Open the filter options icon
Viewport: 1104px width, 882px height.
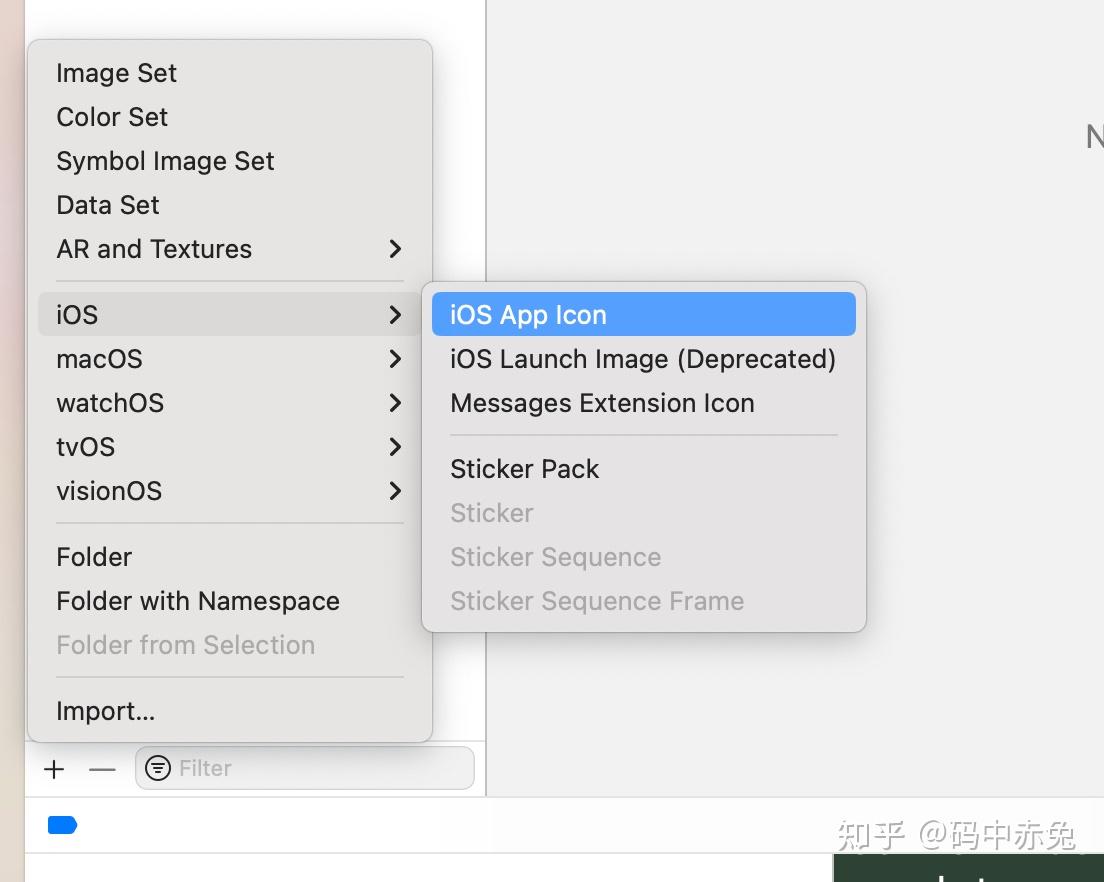(x=158, y=768)
